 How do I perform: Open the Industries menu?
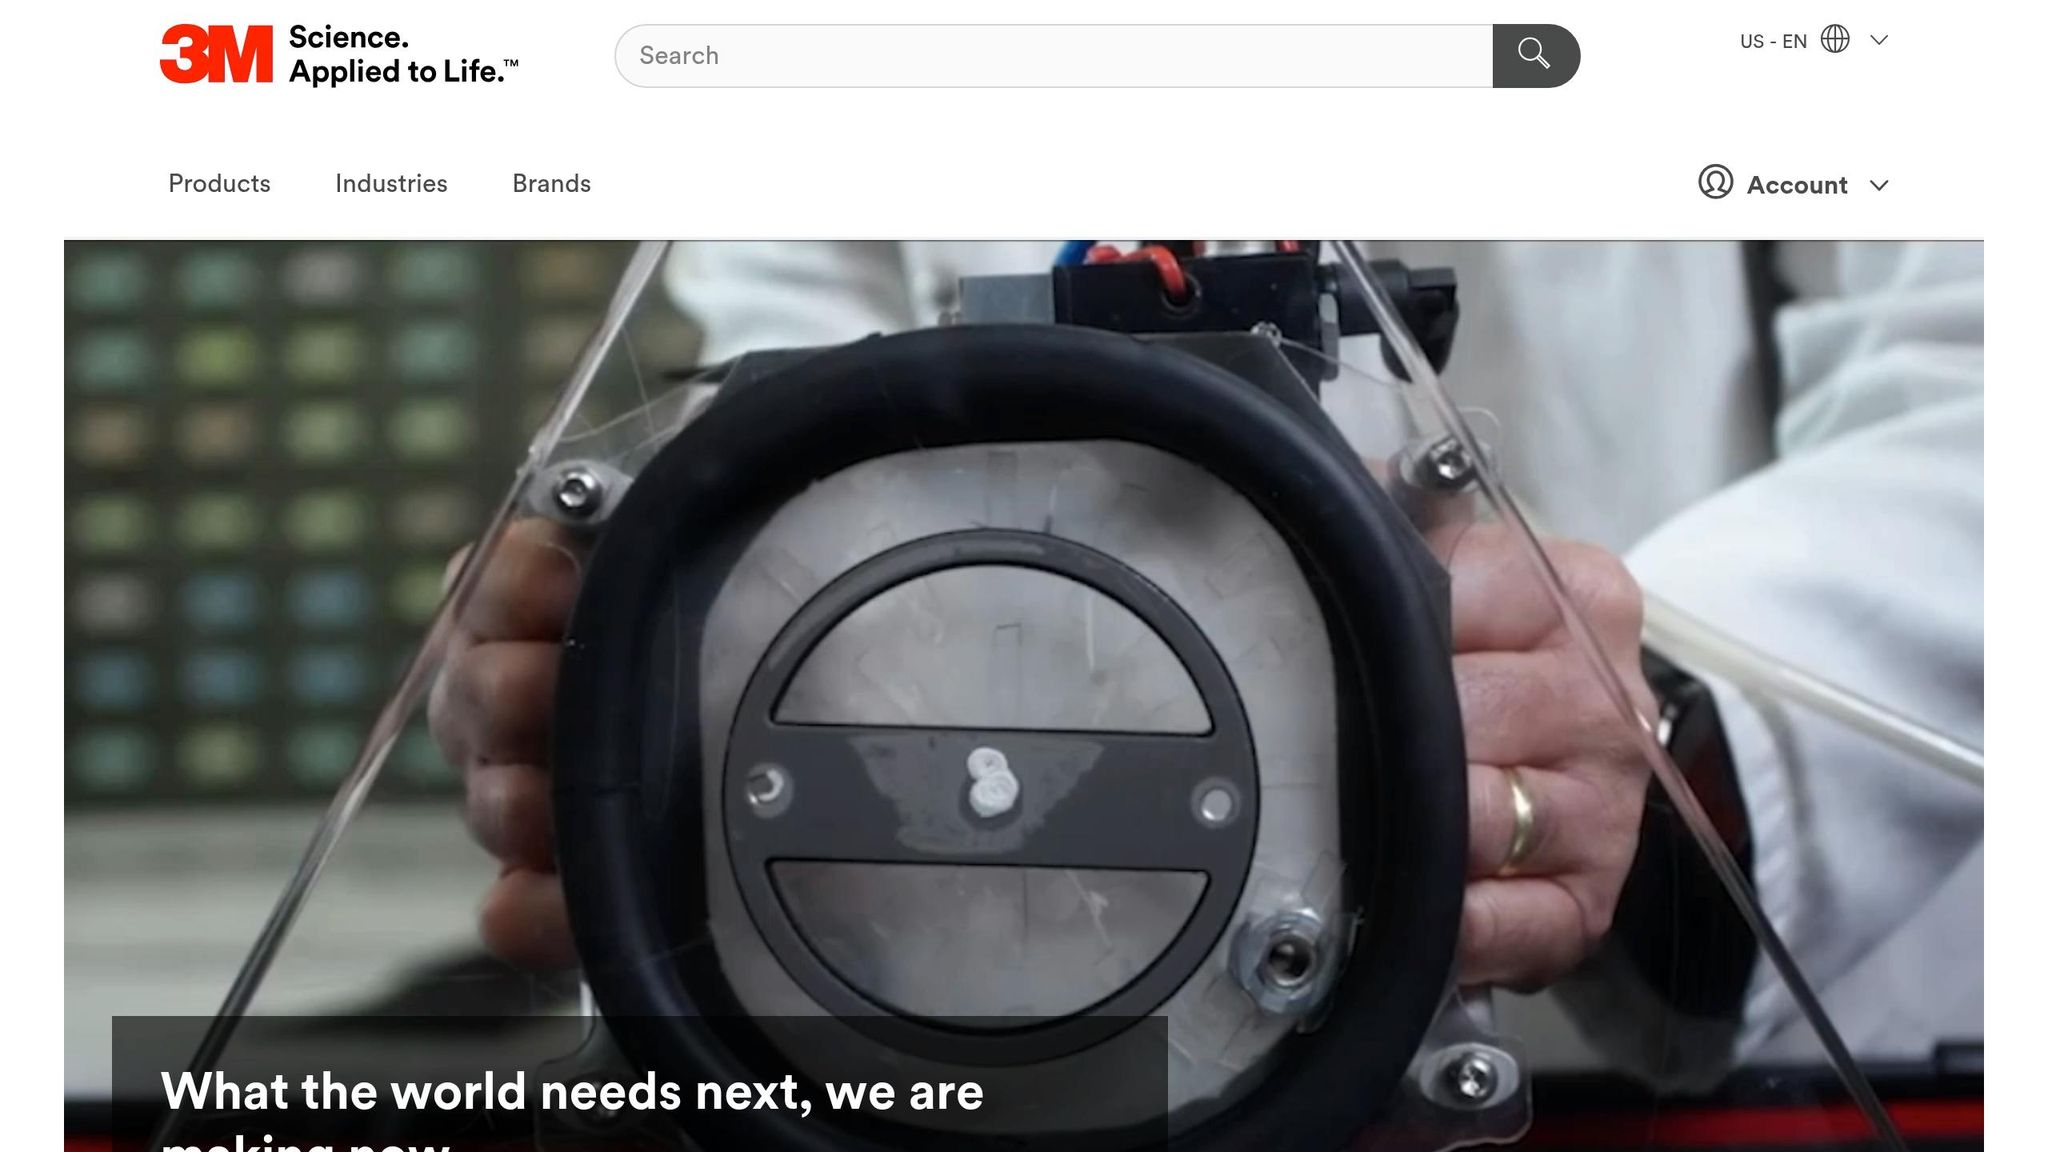[391, 184]
